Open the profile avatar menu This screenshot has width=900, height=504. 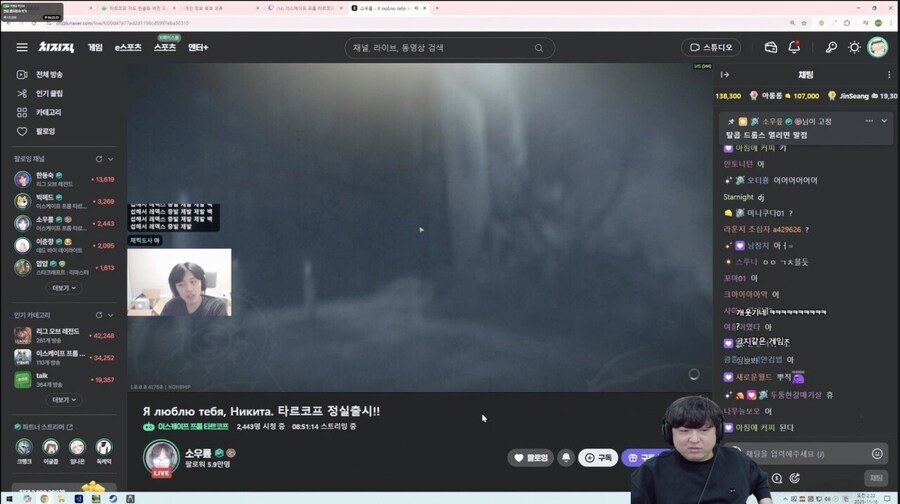(878, 47)
